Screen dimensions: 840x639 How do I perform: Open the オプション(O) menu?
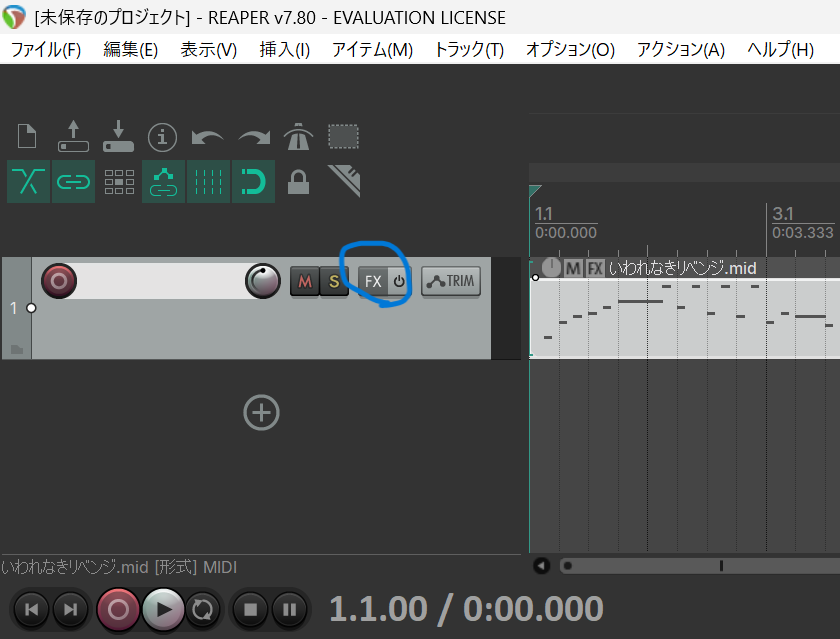pyautogui.click(x=571, y=50)
